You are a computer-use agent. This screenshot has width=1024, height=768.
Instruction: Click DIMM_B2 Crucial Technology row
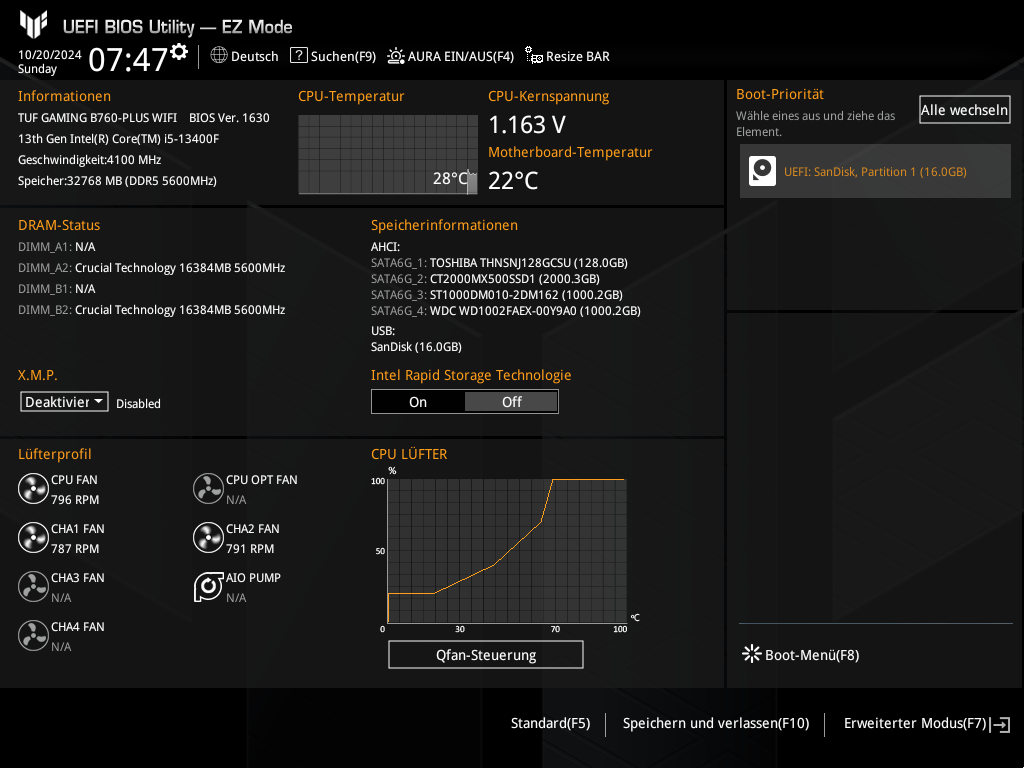click(x=152, y=310)
